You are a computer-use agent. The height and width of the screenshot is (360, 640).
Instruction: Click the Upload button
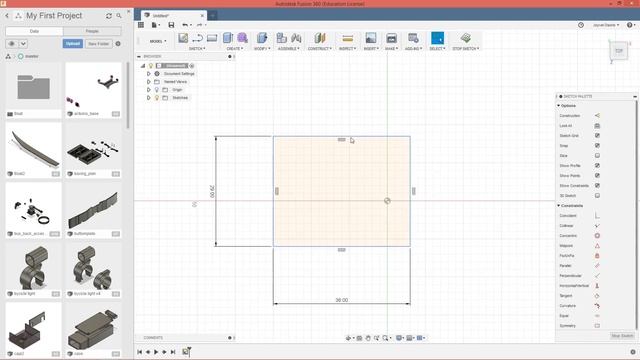(x=73, y=44)
